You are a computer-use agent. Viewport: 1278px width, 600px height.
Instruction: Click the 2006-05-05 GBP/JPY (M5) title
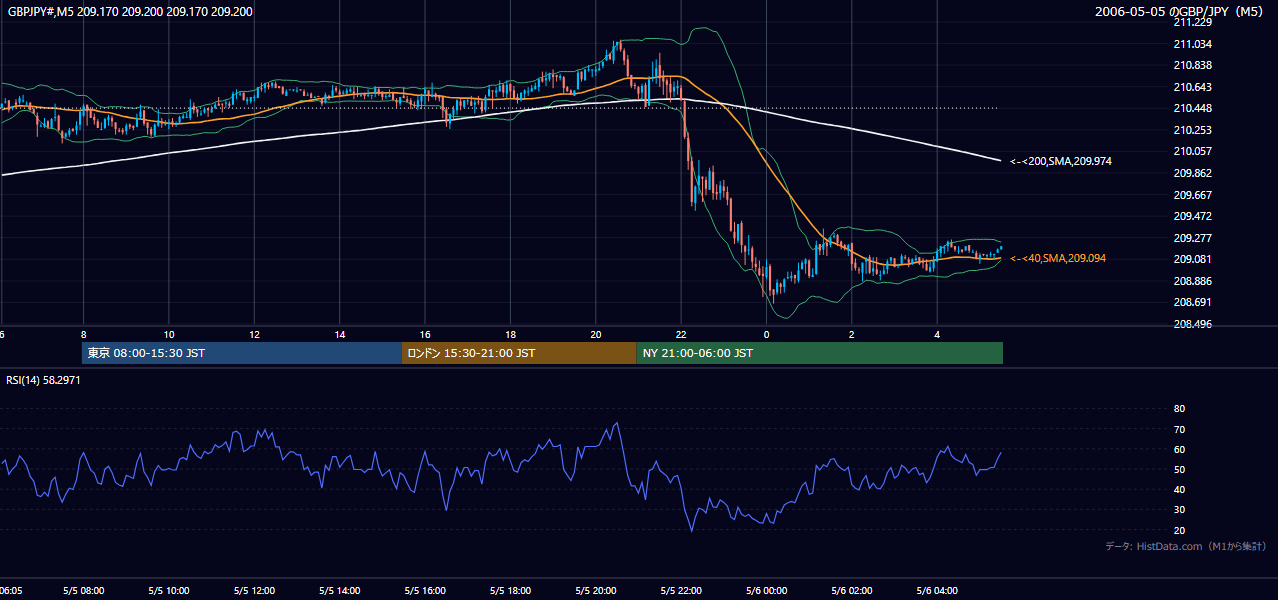(x=1181, y=12)
